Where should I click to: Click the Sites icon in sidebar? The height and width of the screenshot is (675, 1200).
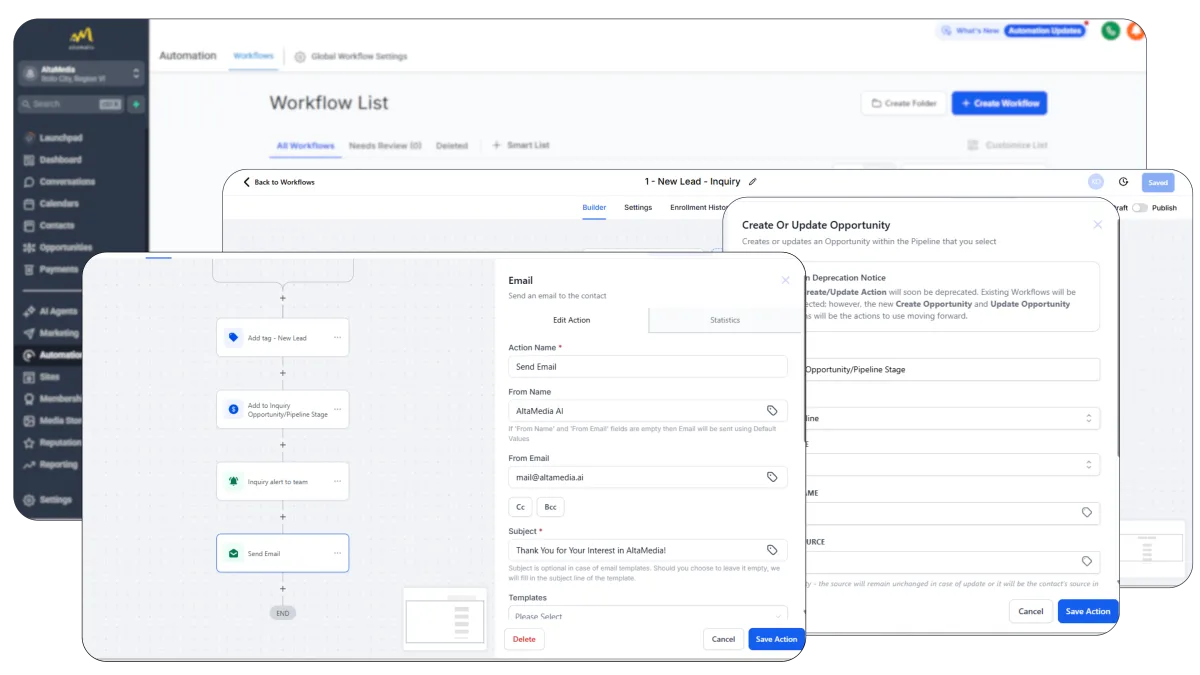[30, 377]
